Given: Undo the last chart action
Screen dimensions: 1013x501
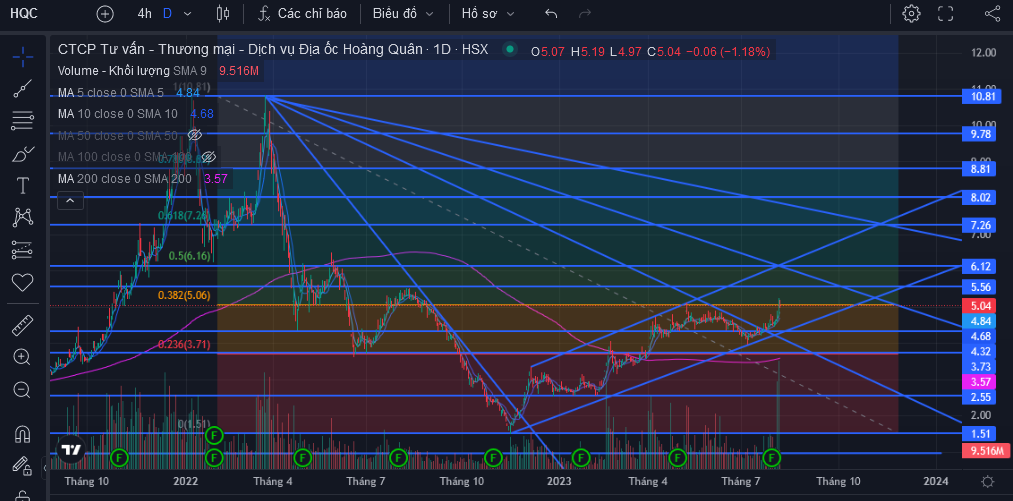Looking at the screenshot, I should (x=551, y=13).
